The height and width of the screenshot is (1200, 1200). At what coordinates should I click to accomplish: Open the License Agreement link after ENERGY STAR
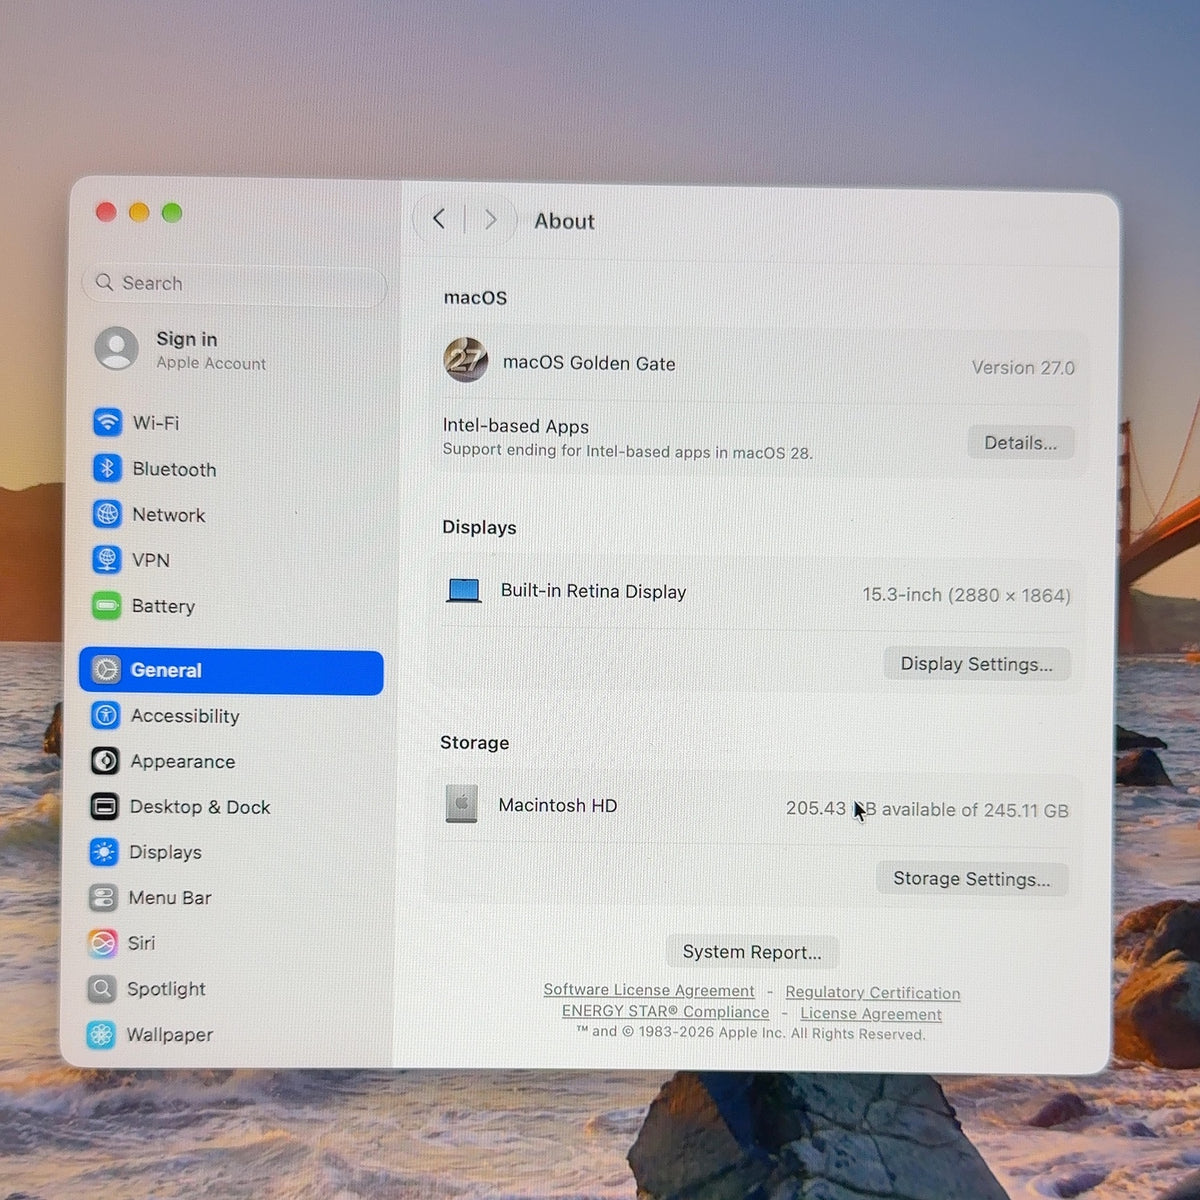click(870, 1013)
